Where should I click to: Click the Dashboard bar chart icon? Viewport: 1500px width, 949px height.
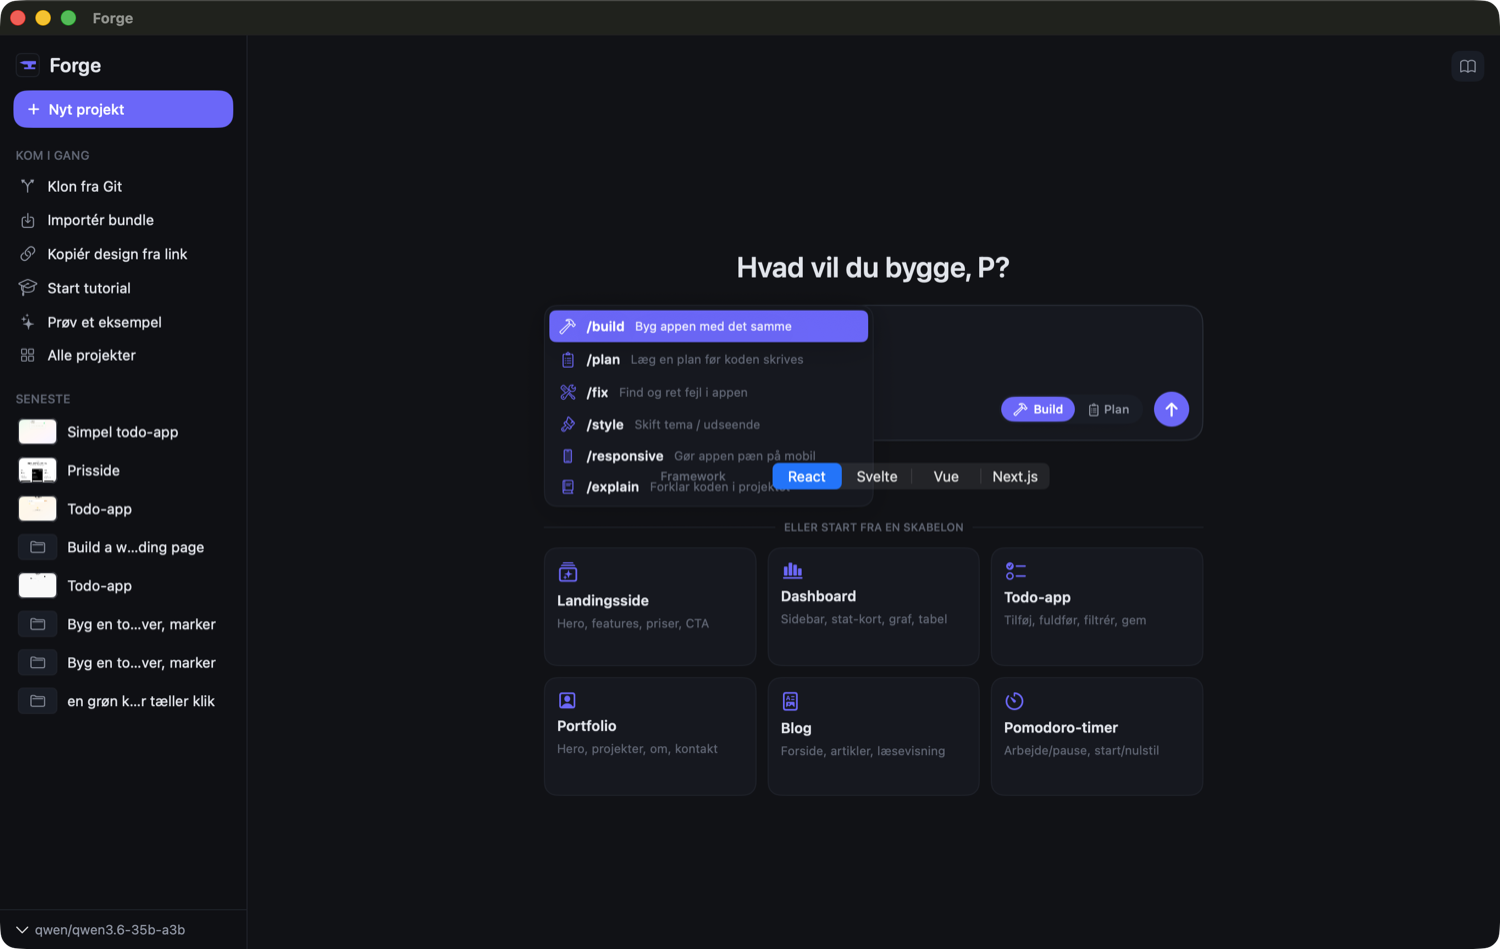[792, 570]
